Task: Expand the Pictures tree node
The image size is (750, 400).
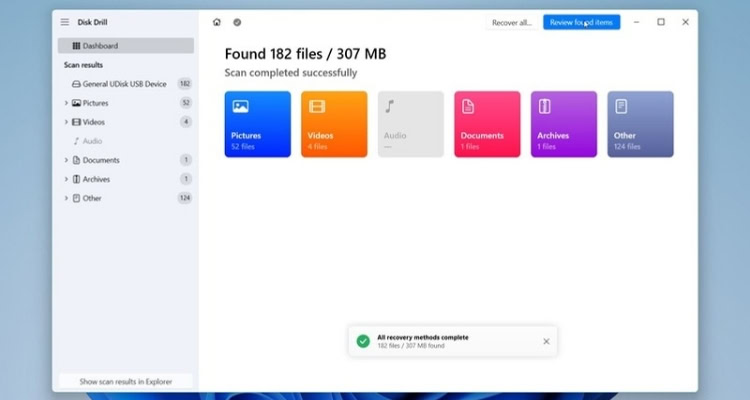Action: pyautogui.click(x=66, y=103)
